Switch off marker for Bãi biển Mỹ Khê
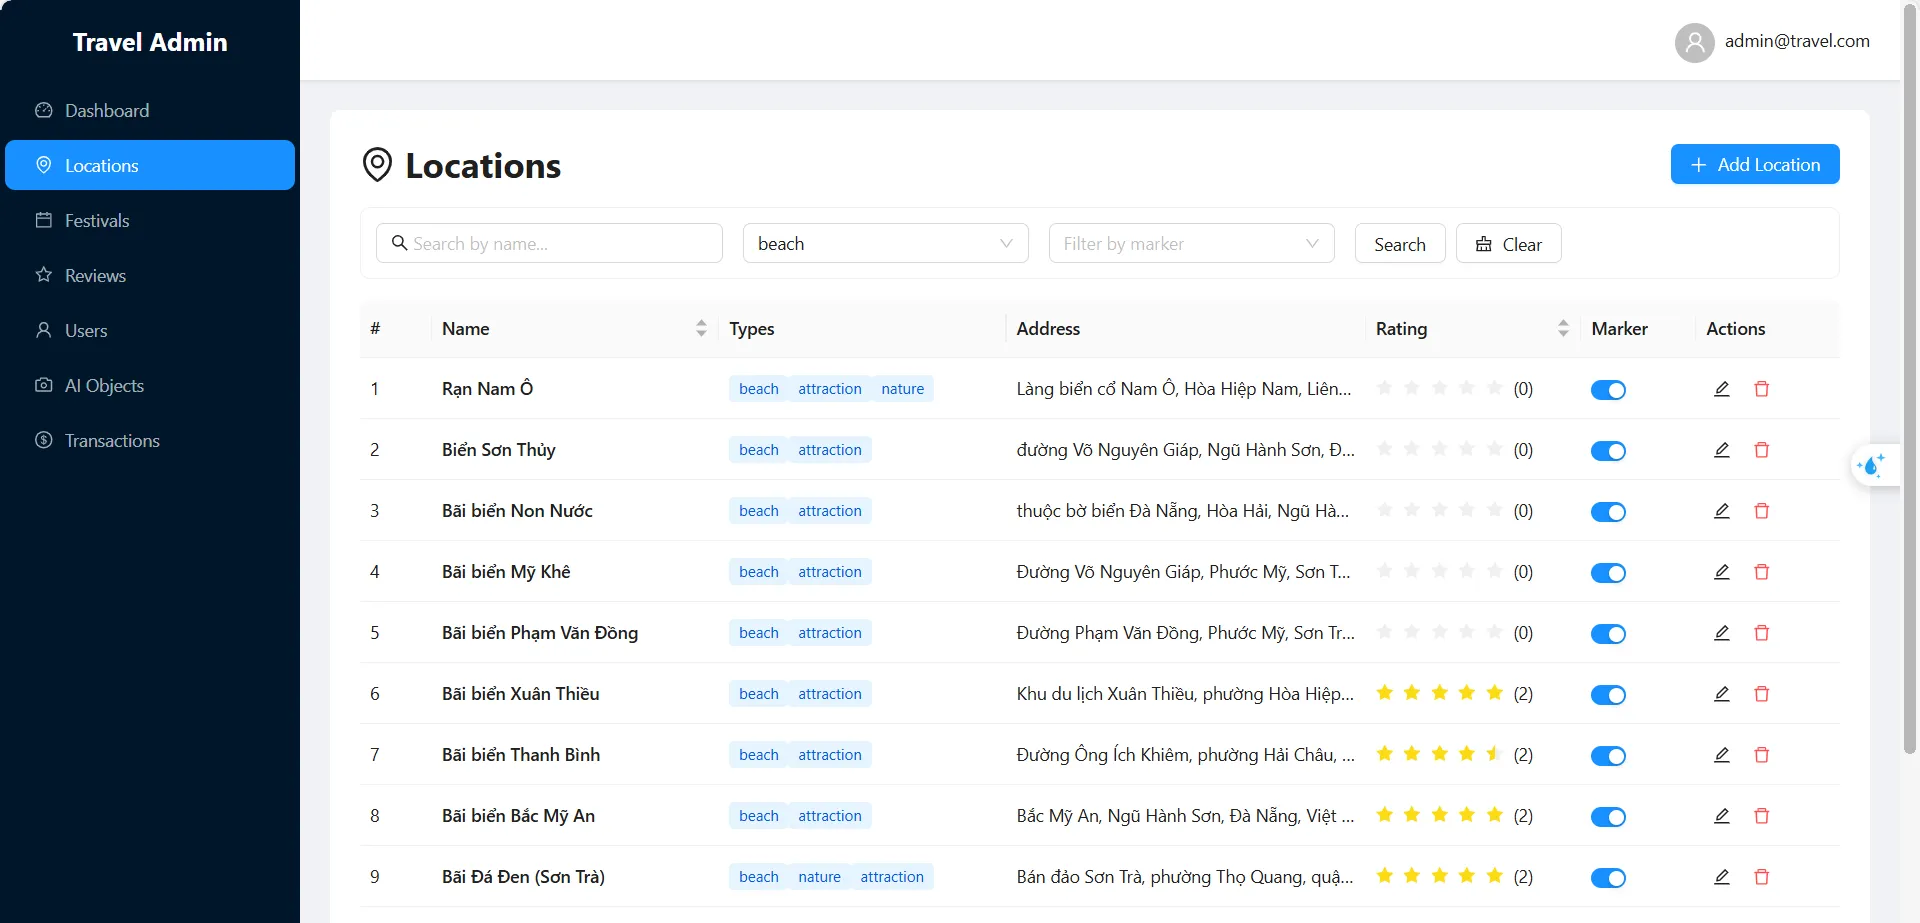Screen dimensions: 1920x923 (1608, 573)
